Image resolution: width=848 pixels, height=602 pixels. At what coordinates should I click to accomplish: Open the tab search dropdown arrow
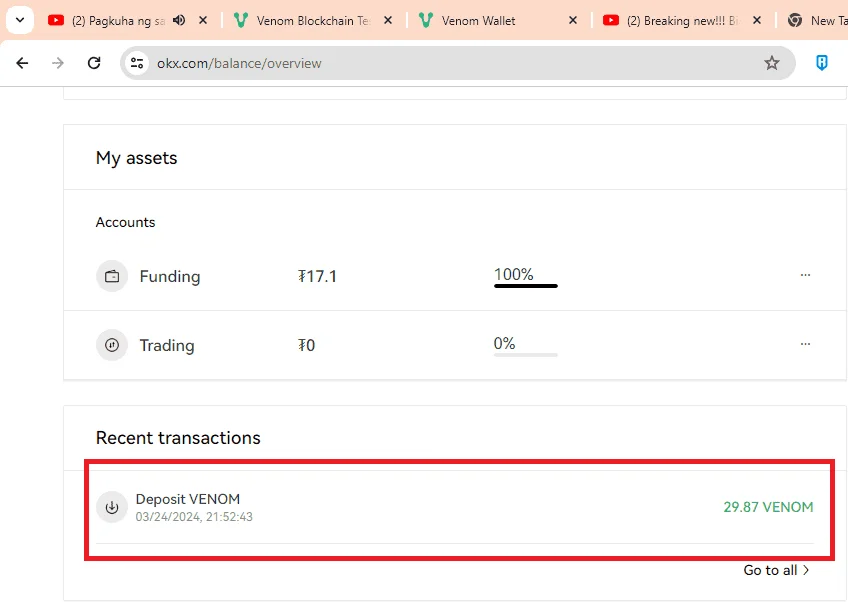click(x=20, y=21)
